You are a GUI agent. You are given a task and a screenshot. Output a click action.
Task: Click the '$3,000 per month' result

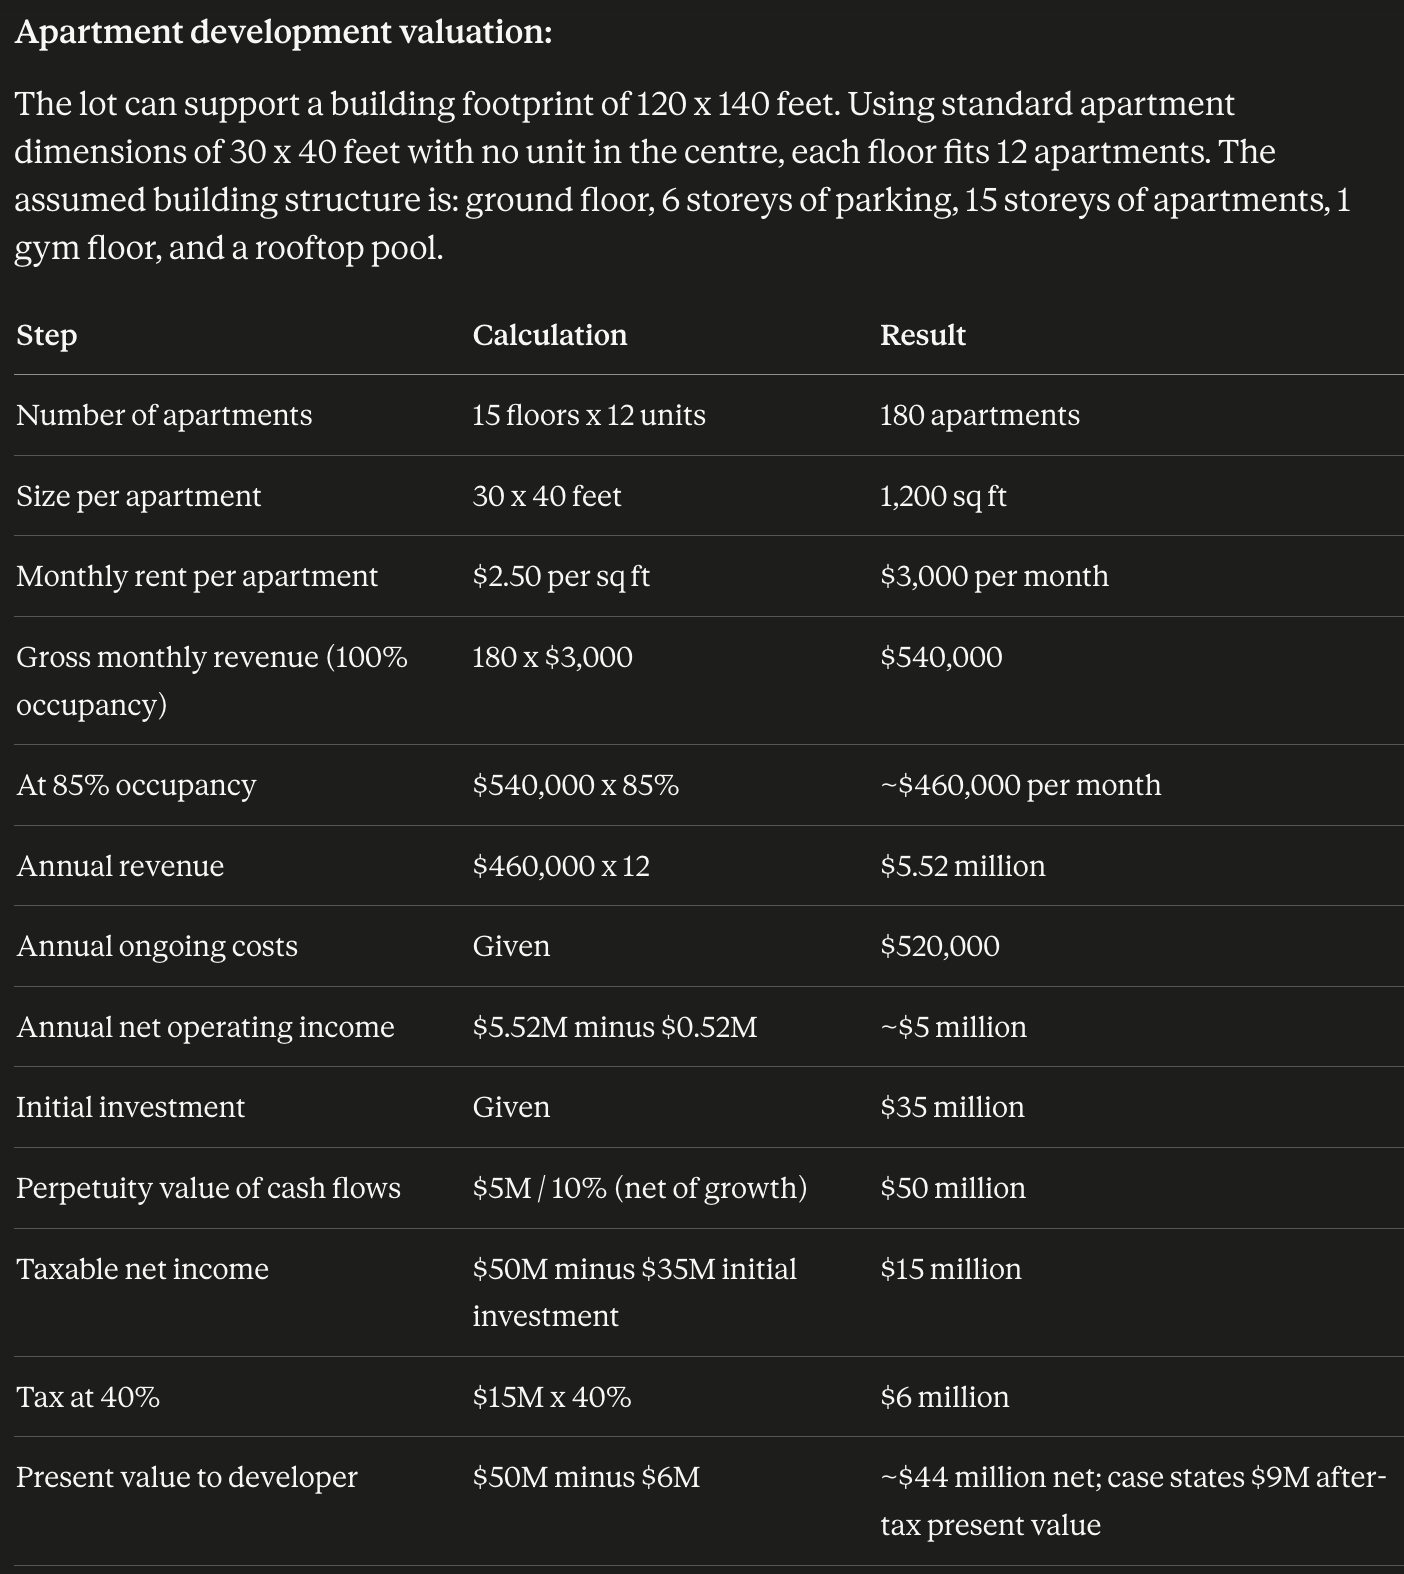994,576
